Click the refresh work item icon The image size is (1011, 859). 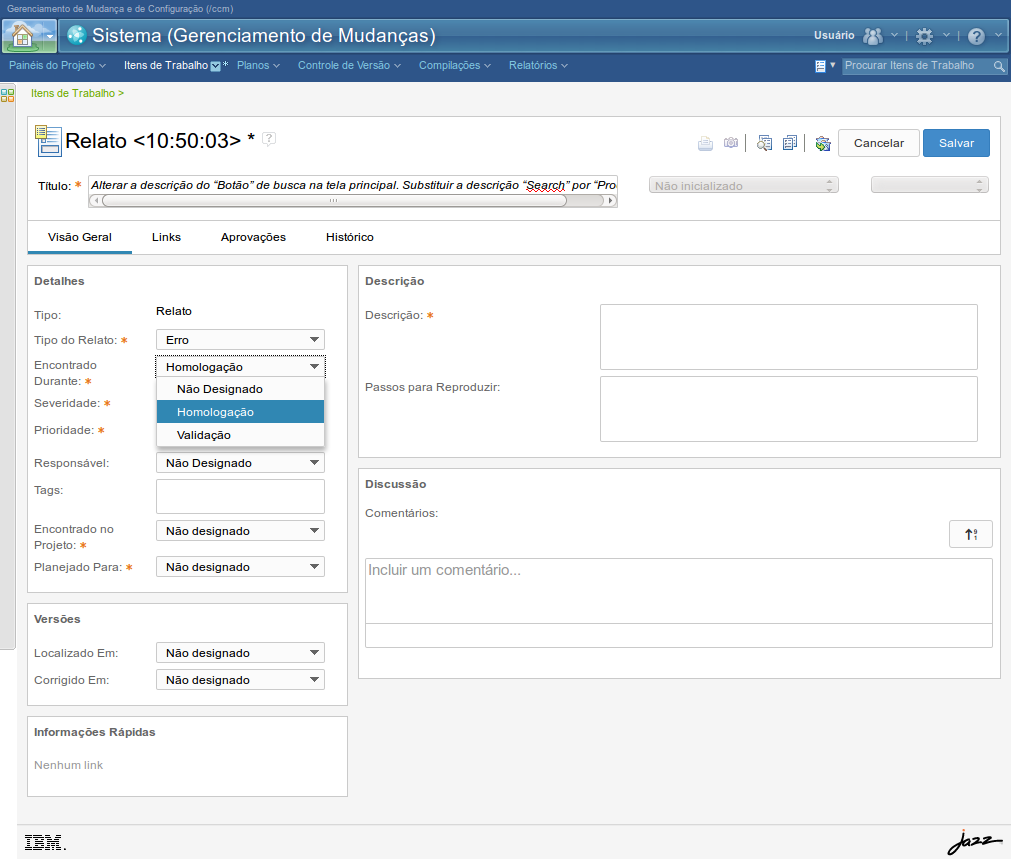click(x=823, y=143)
